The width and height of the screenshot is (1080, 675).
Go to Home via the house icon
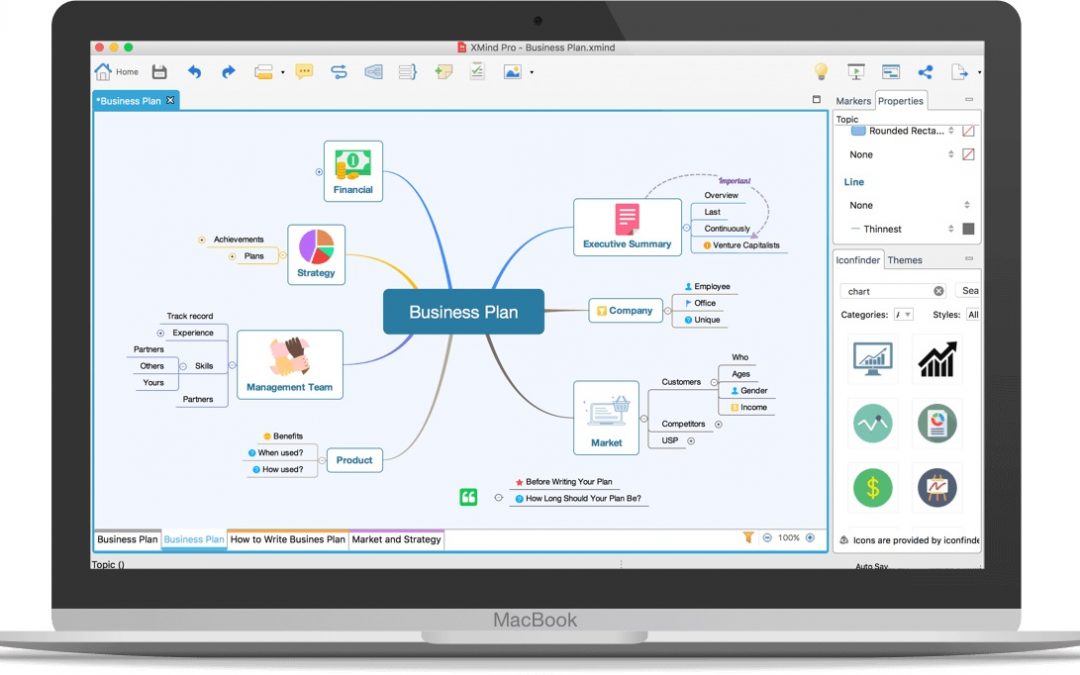[x=103, y=72]
